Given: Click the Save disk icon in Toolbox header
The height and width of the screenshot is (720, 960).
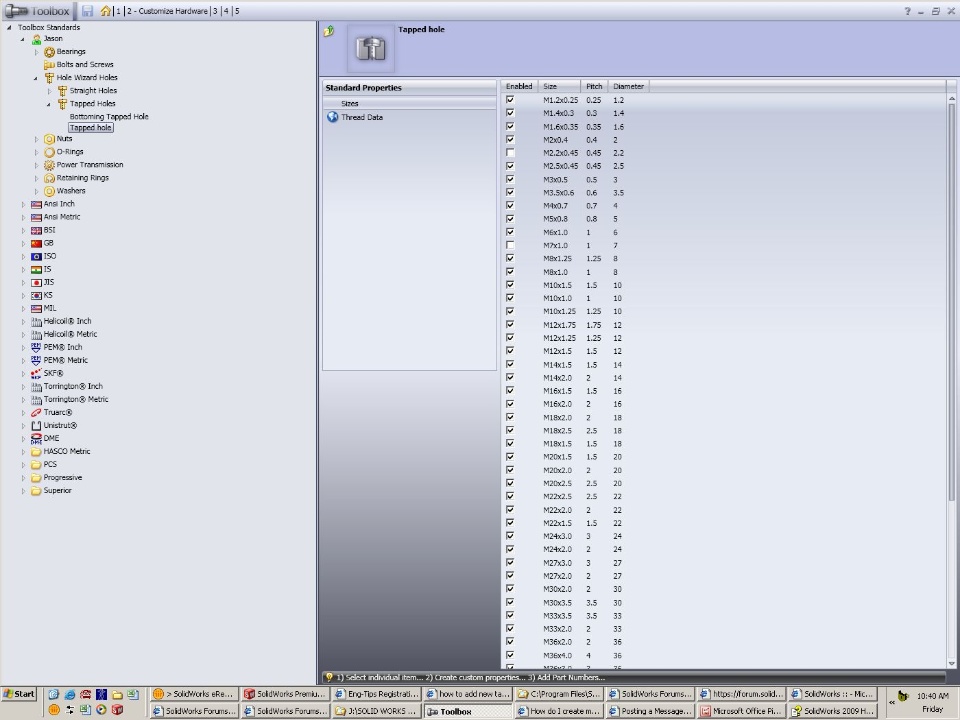Looking at the screenshot, I should click(x=88, y=10).
